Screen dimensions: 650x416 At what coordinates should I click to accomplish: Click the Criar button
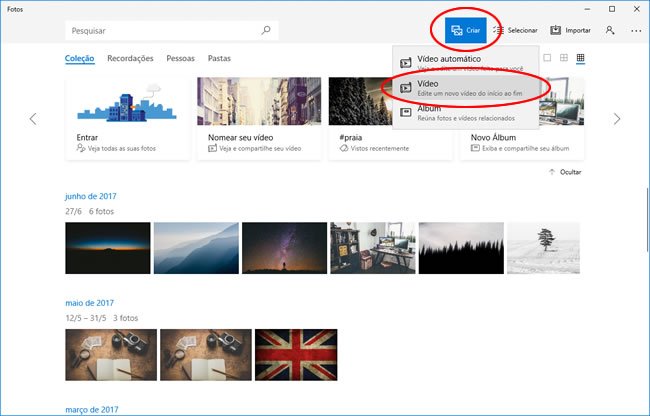click(x=465, y=31)
